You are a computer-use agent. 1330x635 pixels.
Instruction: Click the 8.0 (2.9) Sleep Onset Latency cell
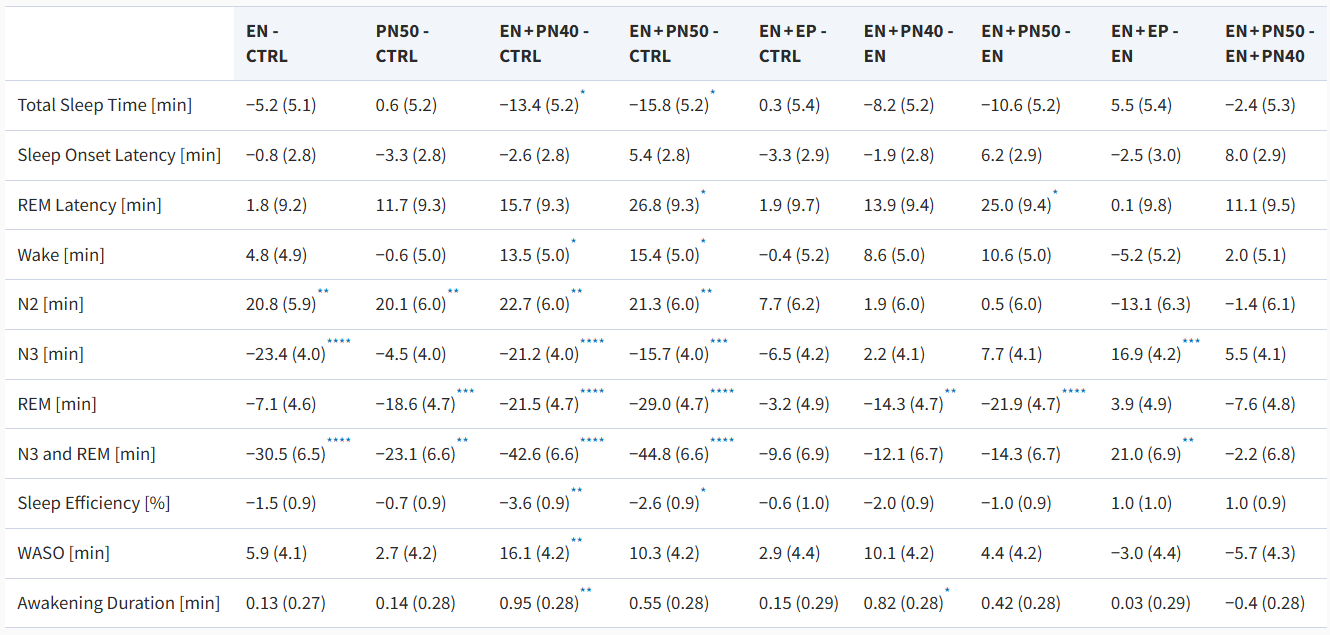(x=1256, y=155)
